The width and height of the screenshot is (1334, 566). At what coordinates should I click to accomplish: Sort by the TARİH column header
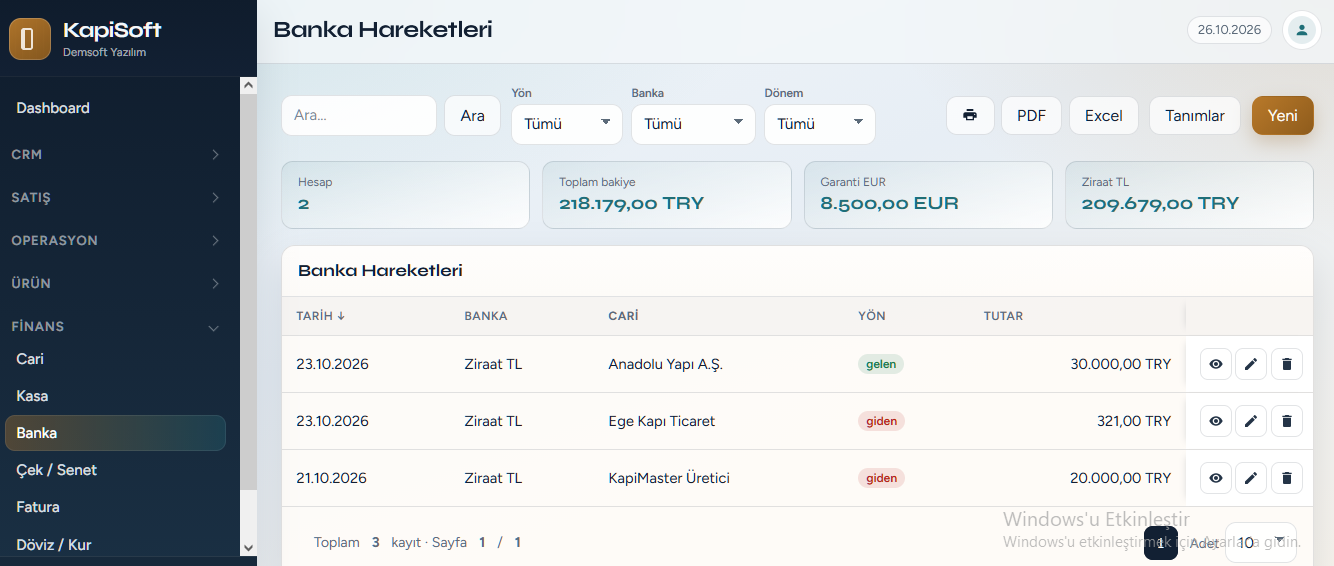coord(321,316)
